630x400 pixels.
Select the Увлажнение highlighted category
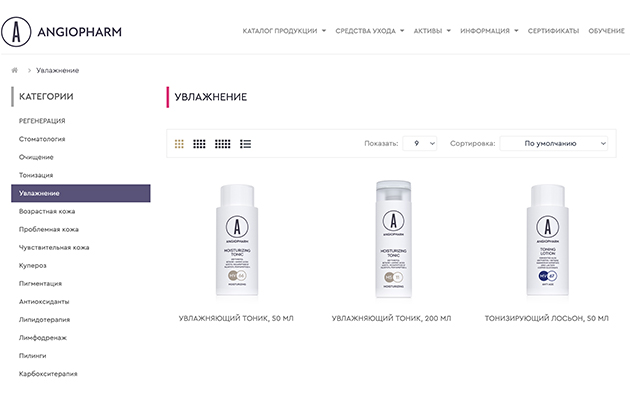coord(81,193)
